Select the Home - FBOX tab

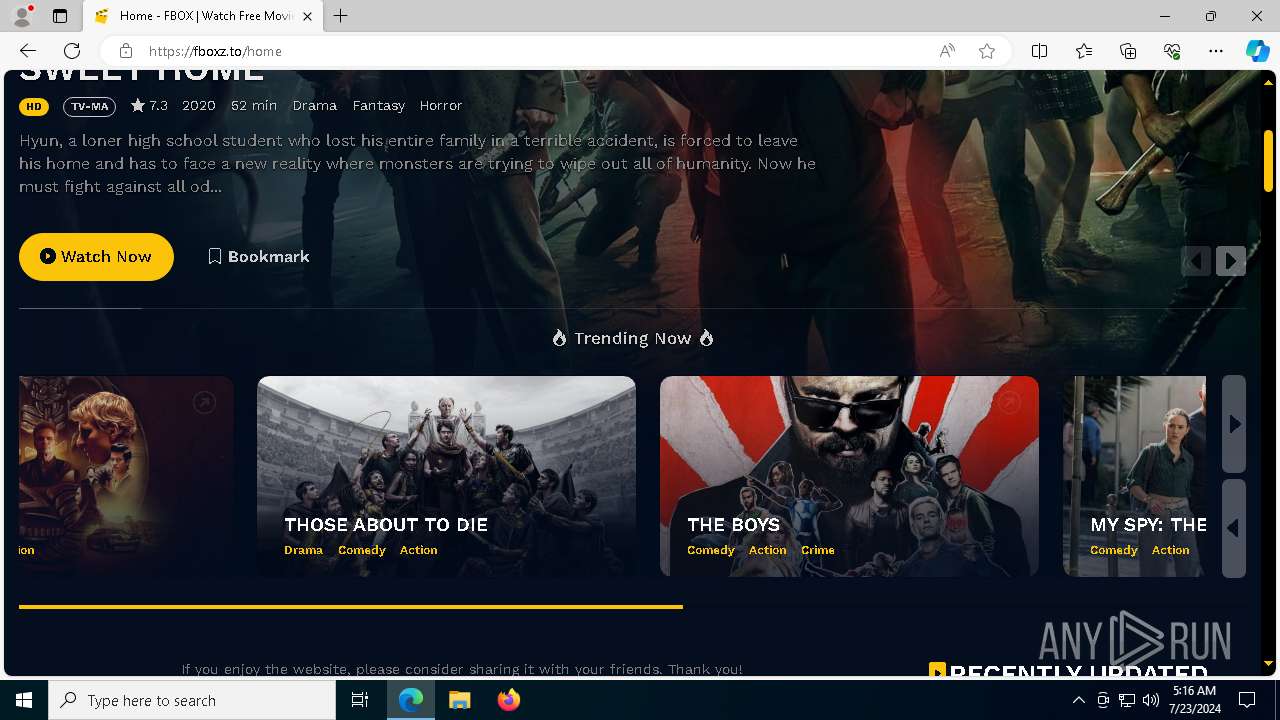tap(203, 16)
